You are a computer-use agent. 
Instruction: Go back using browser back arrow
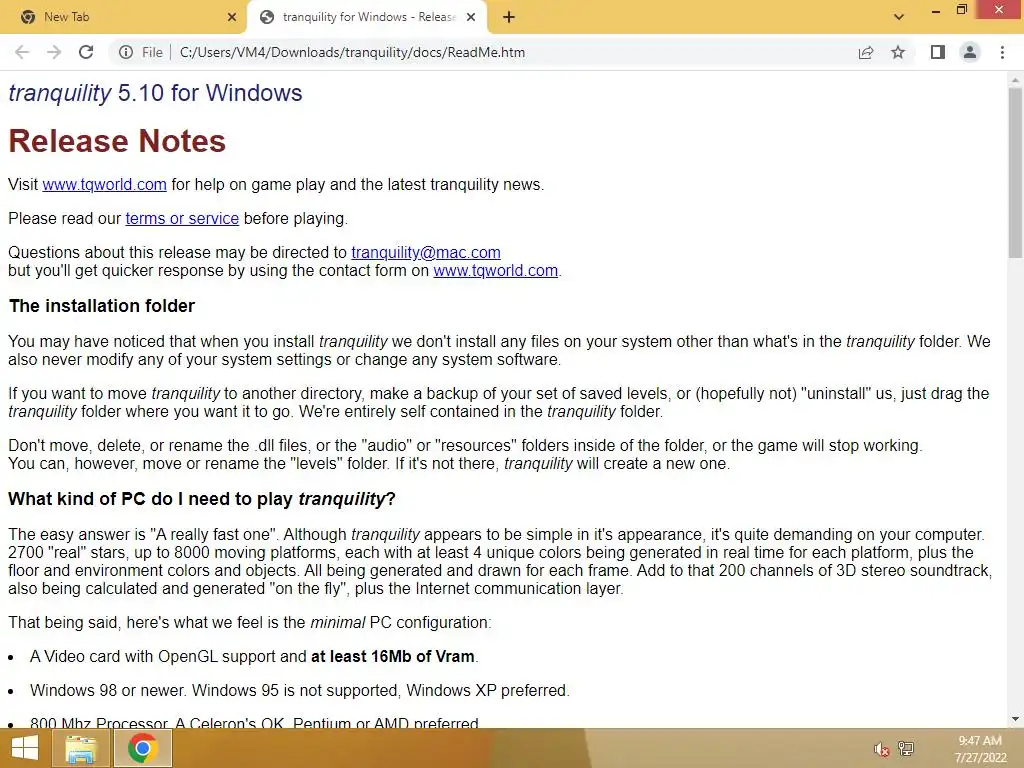[x=22, y=52]
